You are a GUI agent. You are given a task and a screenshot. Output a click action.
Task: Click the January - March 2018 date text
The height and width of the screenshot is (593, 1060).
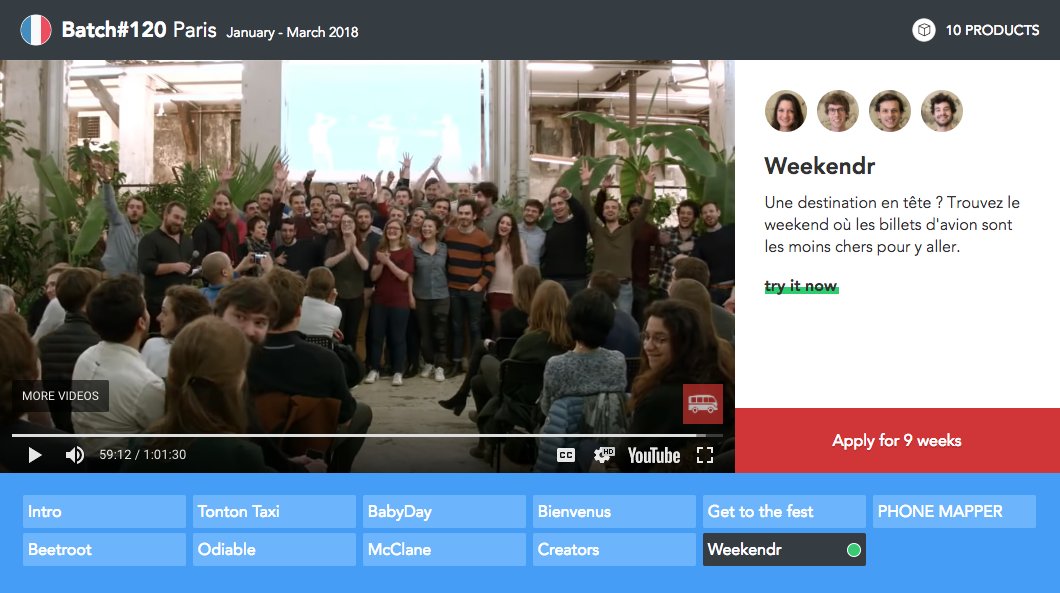pyautogui.click(x=292, y=32)
